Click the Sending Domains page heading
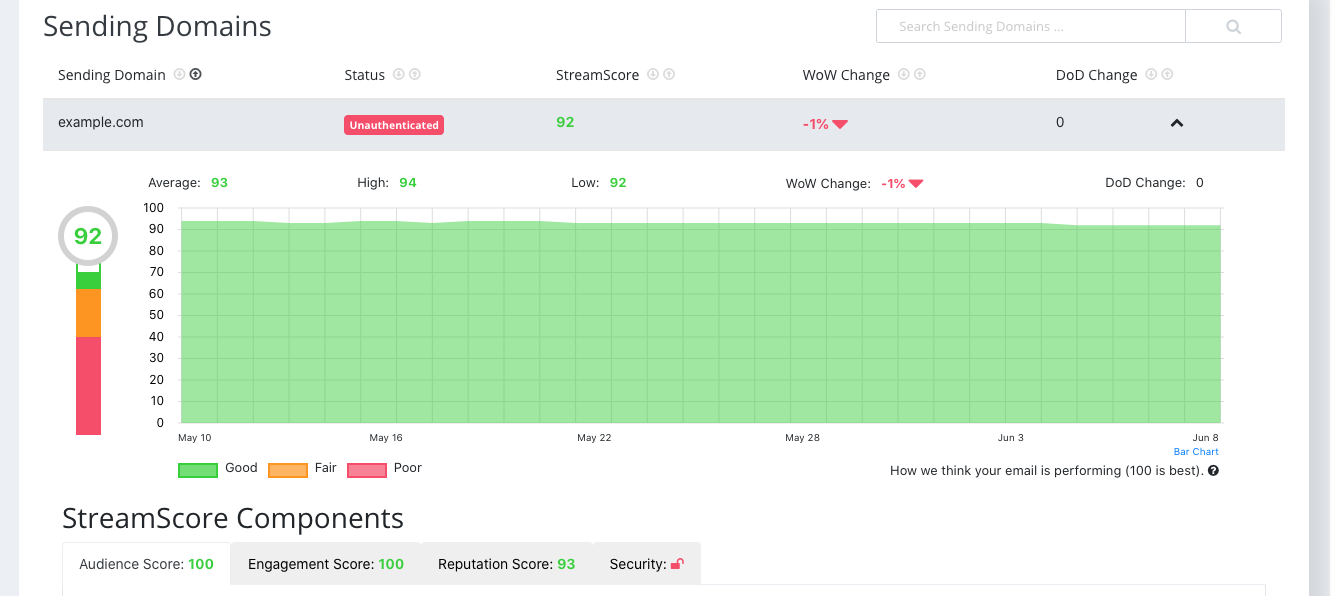Image resolution: width=1332 pixels, height=596 pixels. click(x=157, y=26)
